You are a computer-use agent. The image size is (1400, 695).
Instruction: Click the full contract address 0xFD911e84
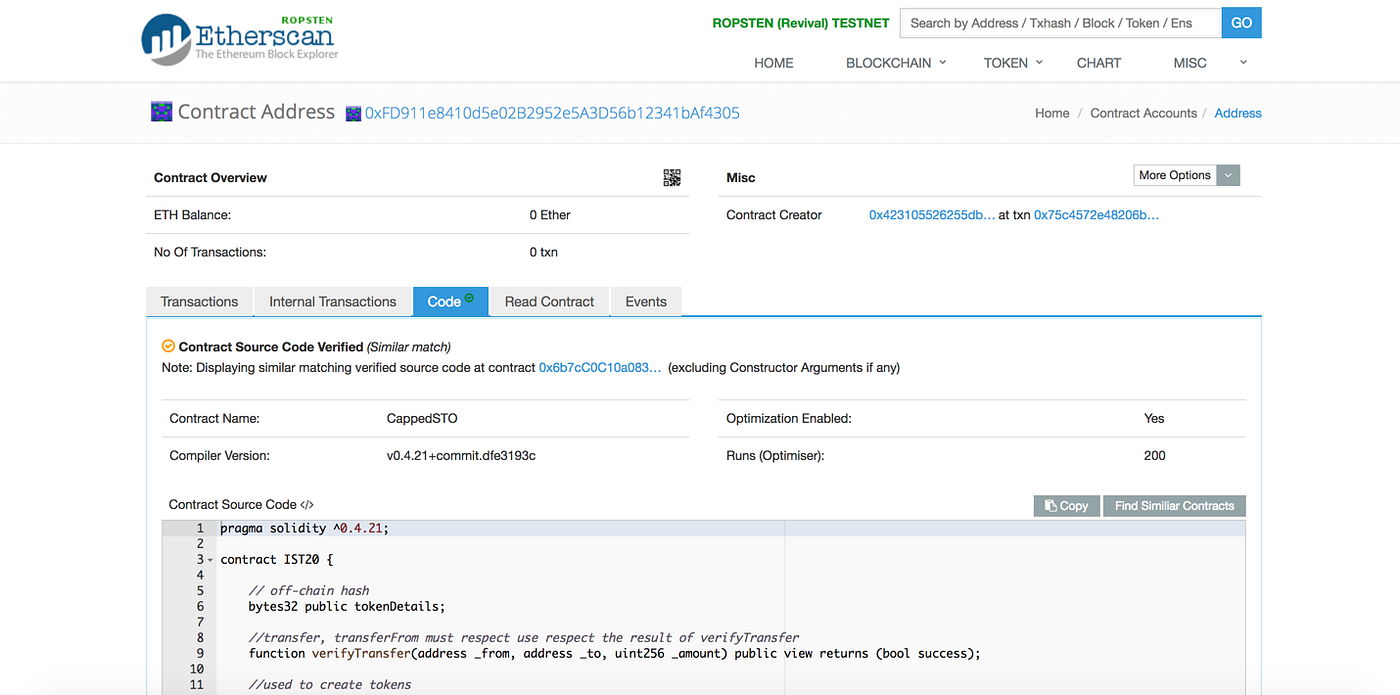552,113
